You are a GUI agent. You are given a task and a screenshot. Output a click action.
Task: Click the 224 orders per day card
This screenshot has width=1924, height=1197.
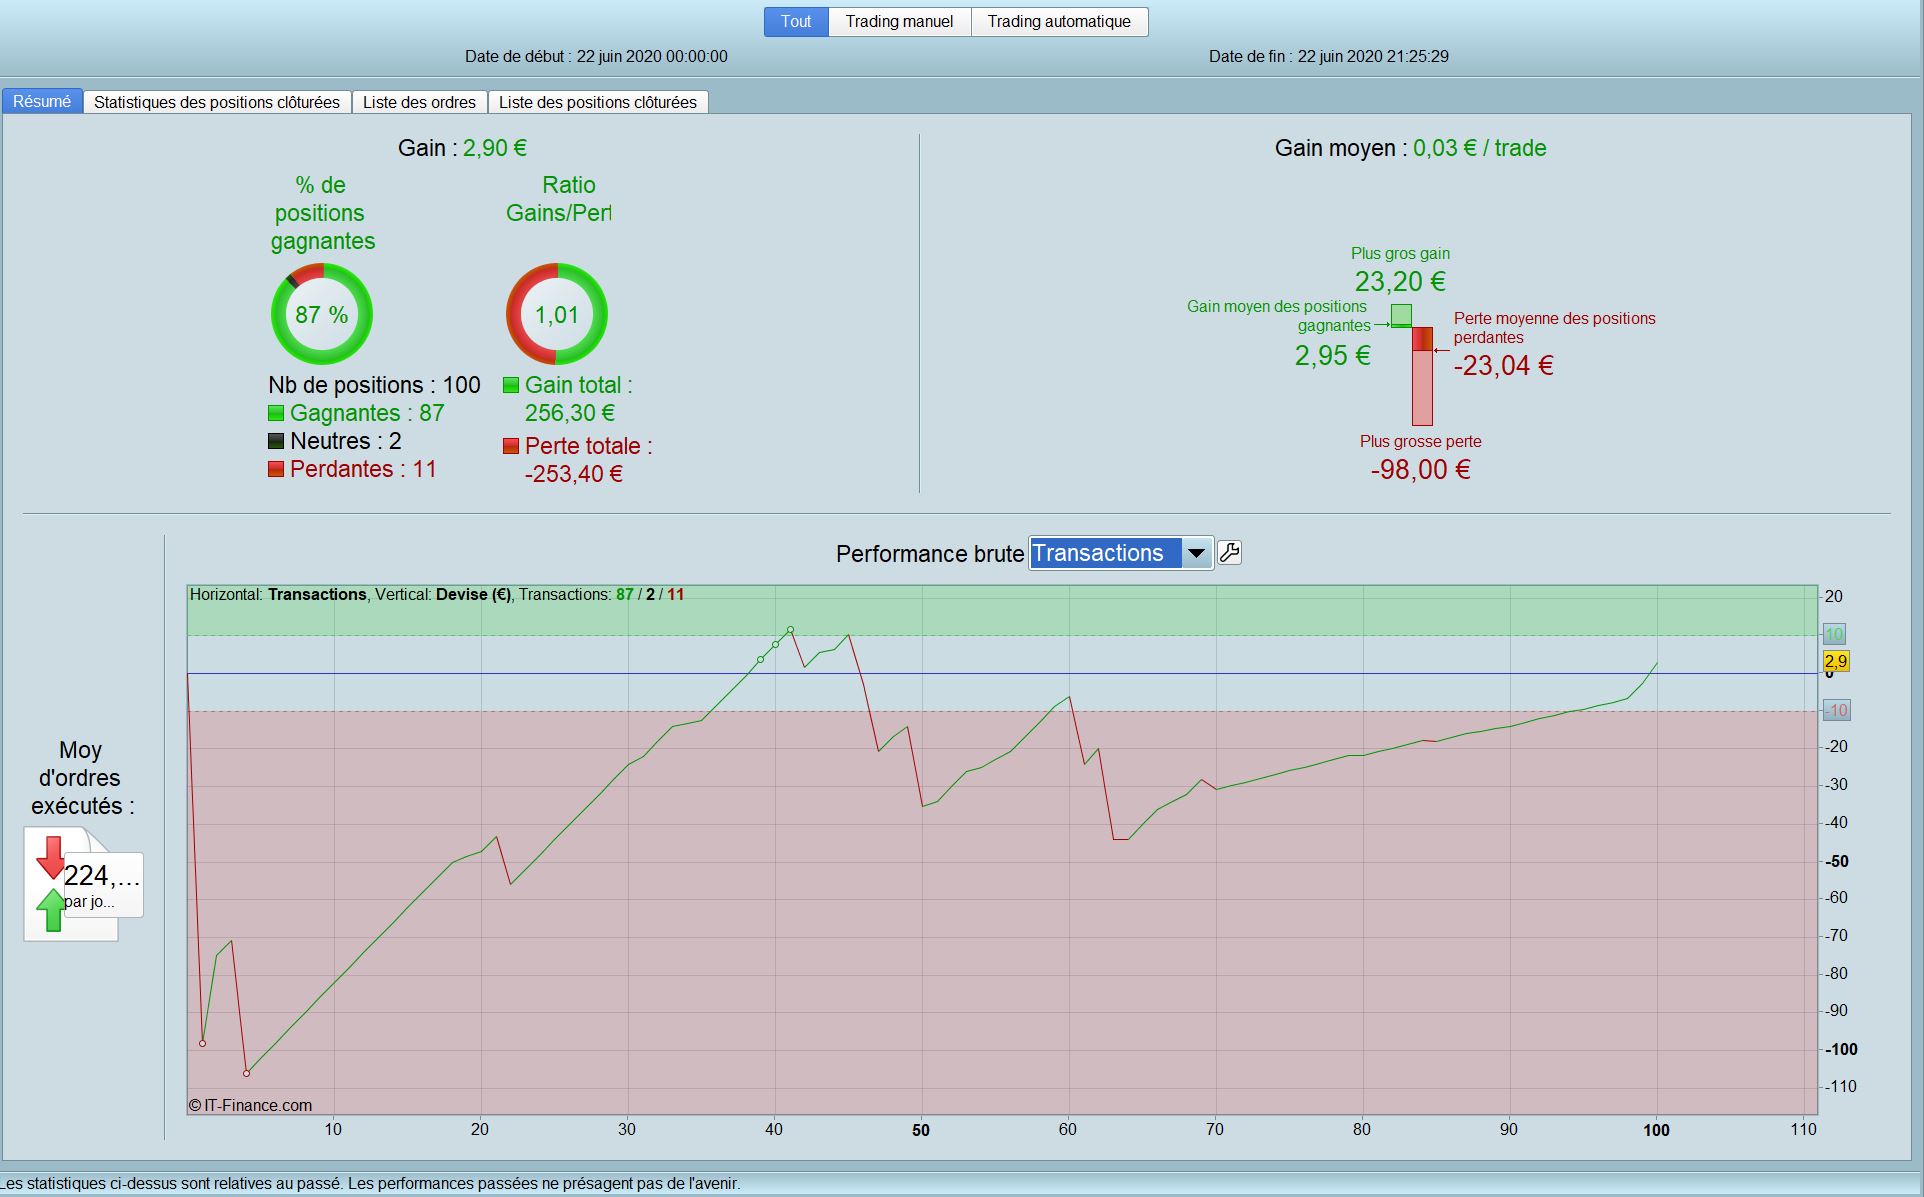click(103, 885)
